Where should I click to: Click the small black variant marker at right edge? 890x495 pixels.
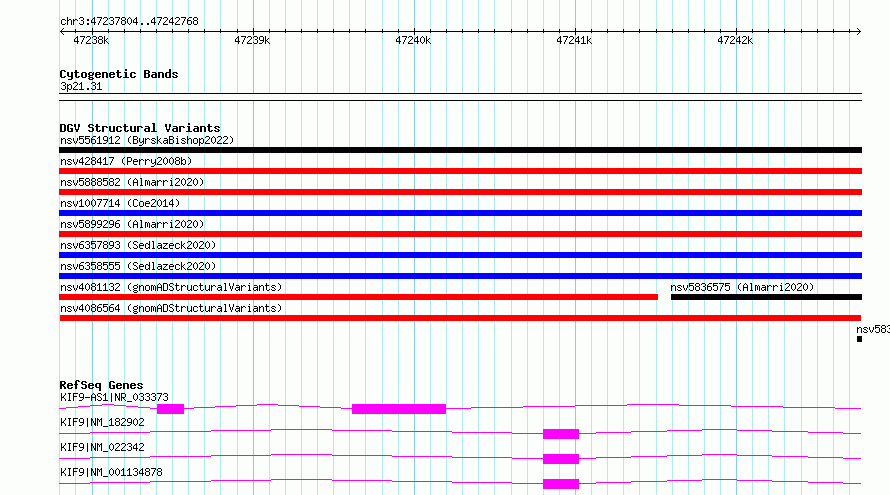(859, 339)
